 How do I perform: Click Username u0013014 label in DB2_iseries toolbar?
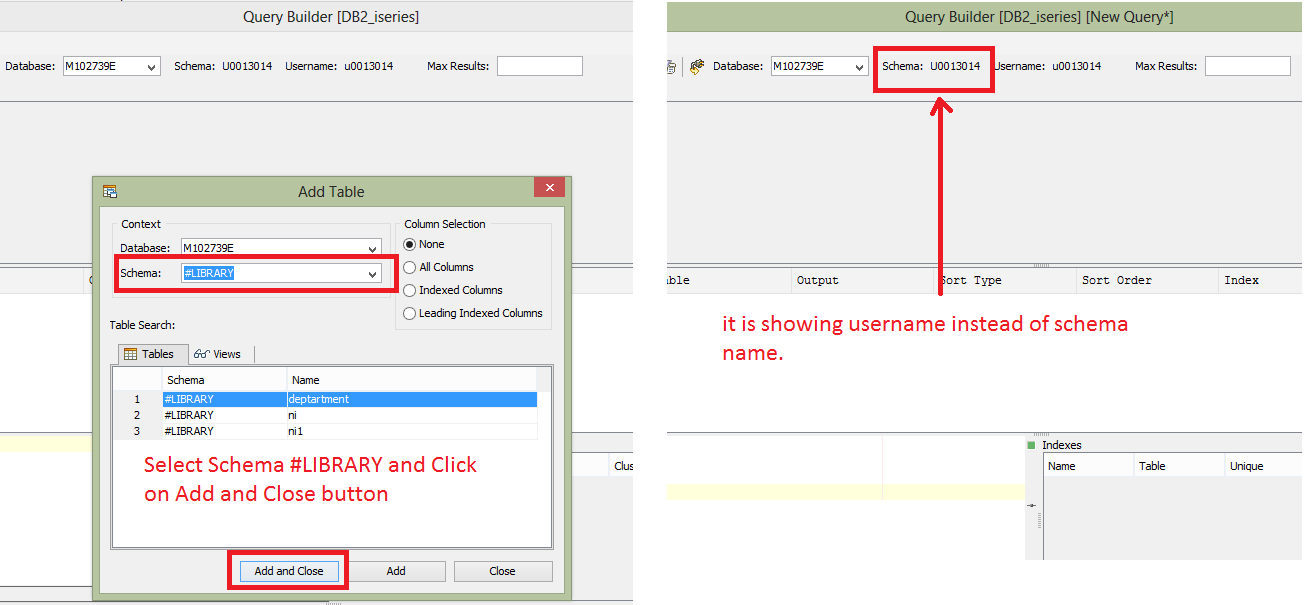point(339,66)
